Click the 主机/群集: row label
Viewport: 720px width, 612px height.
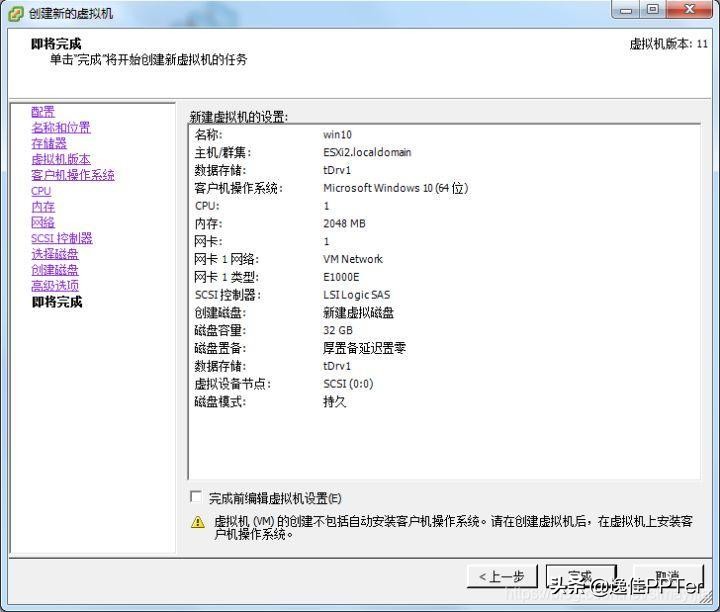223,152
